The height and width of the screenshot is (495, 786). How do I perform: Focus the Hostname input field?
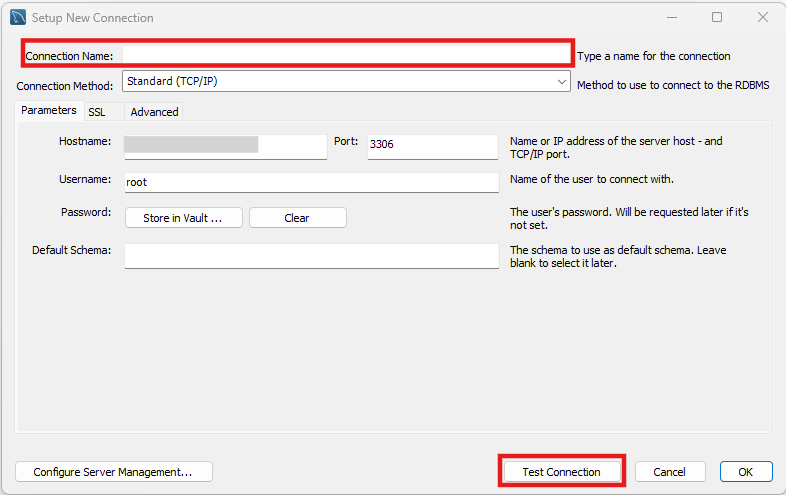pyautogui.click(x=225, y=146)
